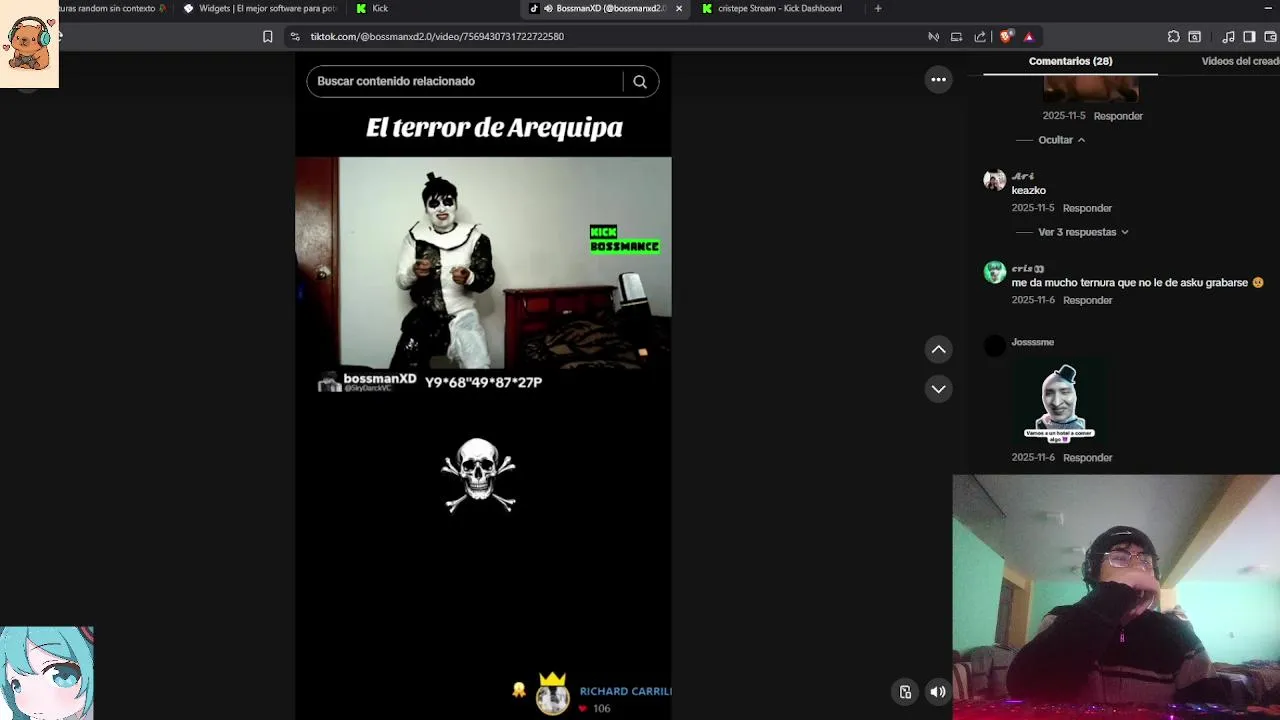Click the search magnifier icon in TikTok search bar

click(640, 82)
